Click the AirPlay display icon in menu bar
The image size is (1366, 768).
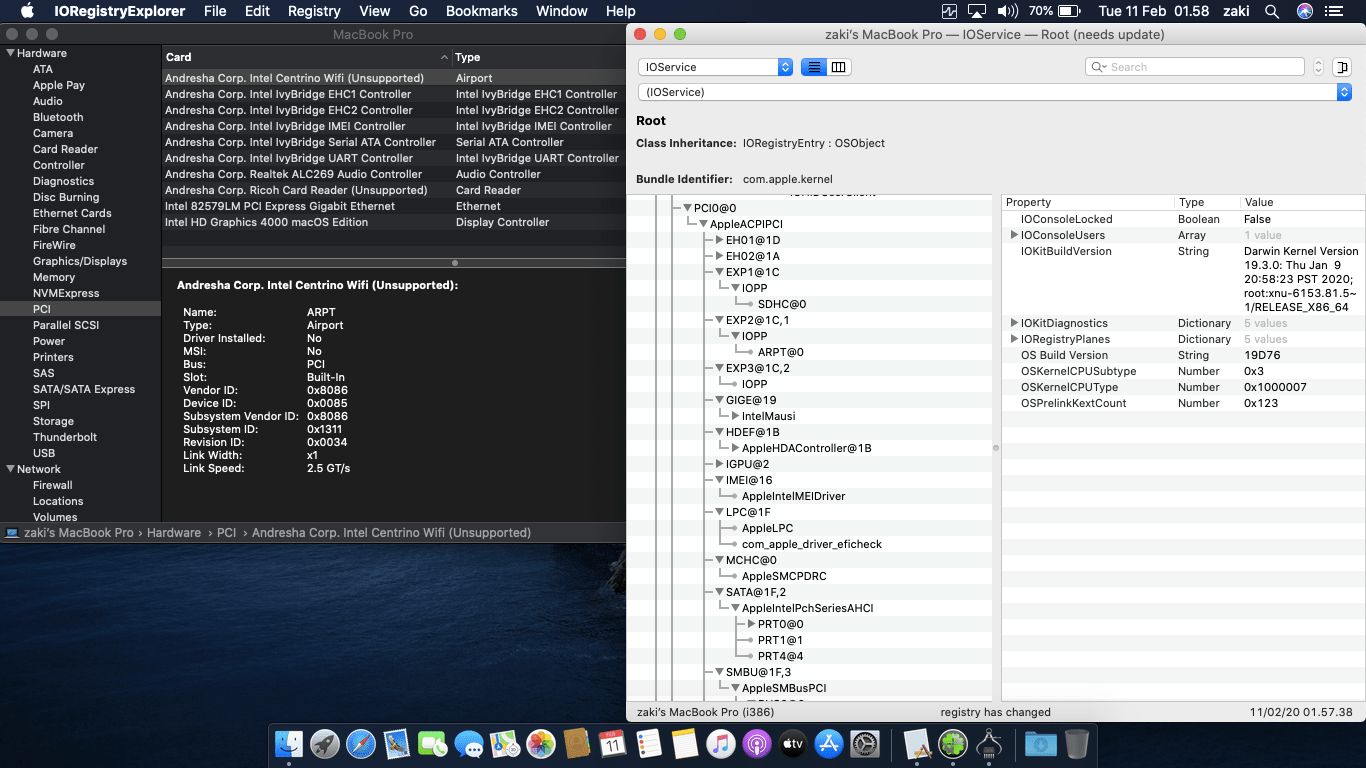pyautogui.click(x=978, y=11)
